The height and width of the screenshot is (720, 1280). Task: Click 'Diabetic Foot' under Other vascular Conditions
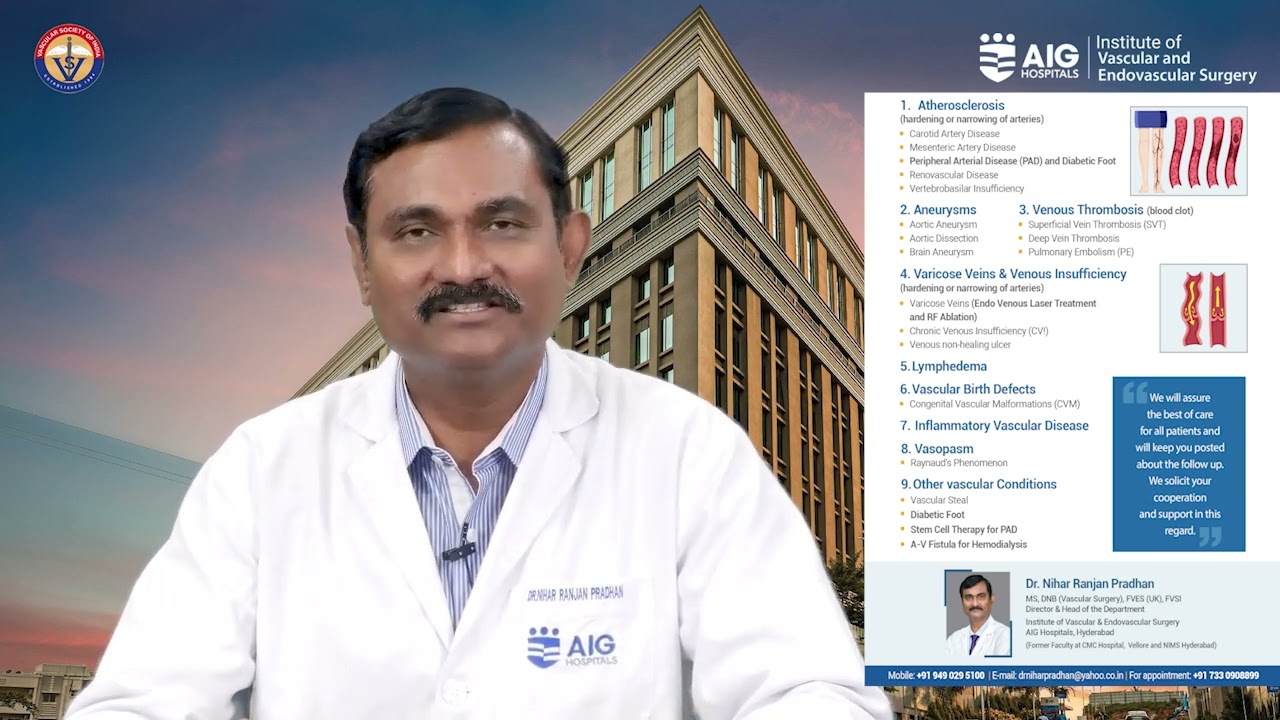[x=937, y=515]
